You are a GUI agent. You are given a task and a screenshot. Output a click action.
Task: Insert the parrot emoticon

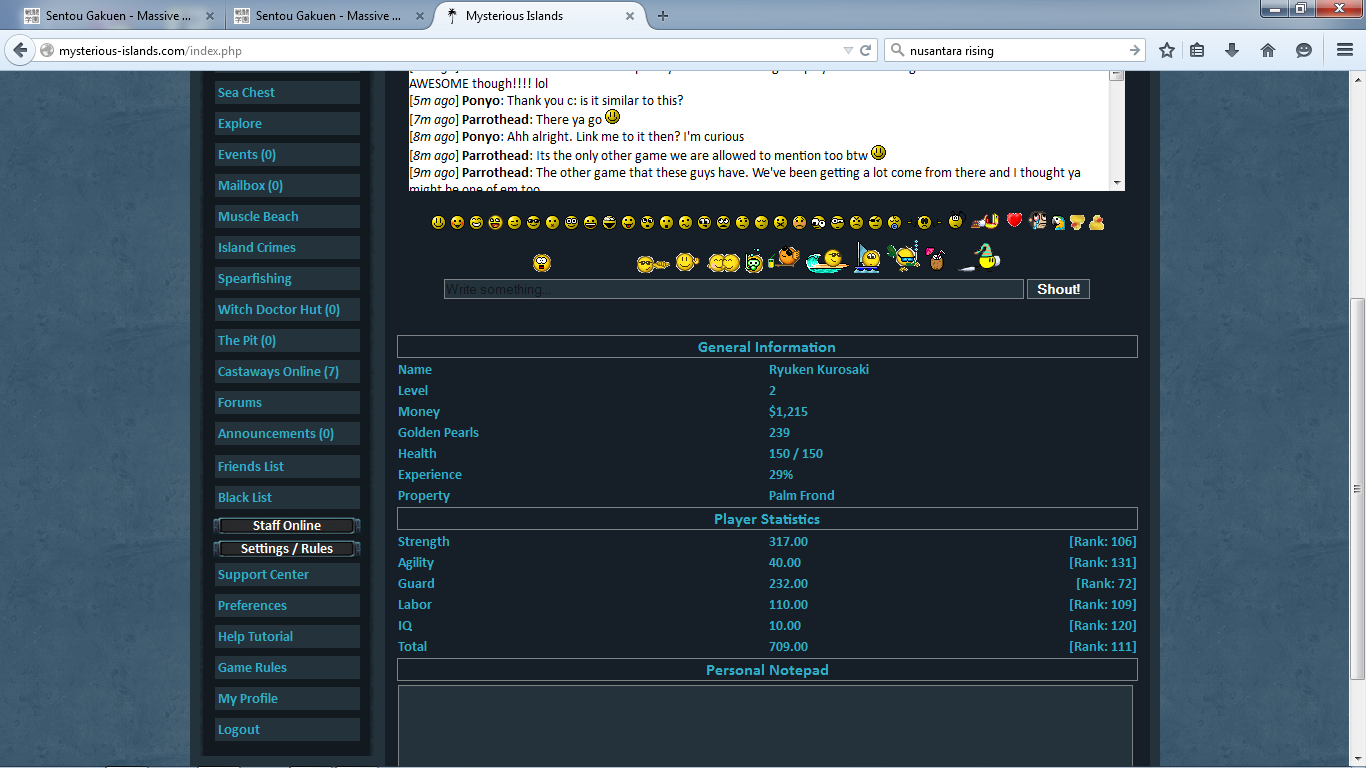pos(1058,222)
